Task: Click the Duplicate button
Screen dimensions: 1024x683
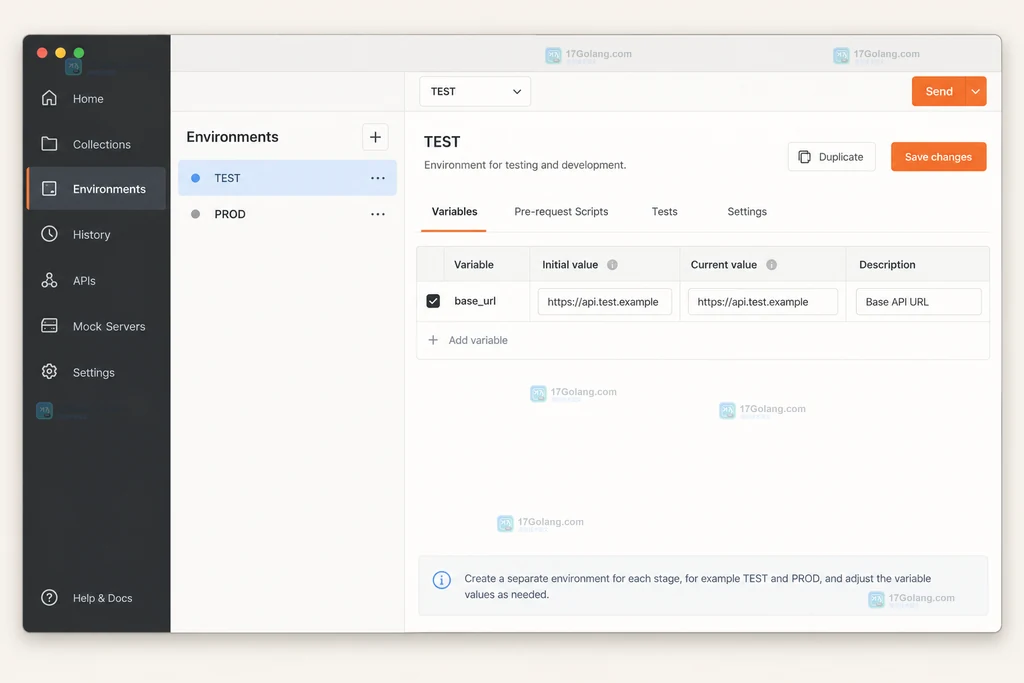Action: pos(831,157)
